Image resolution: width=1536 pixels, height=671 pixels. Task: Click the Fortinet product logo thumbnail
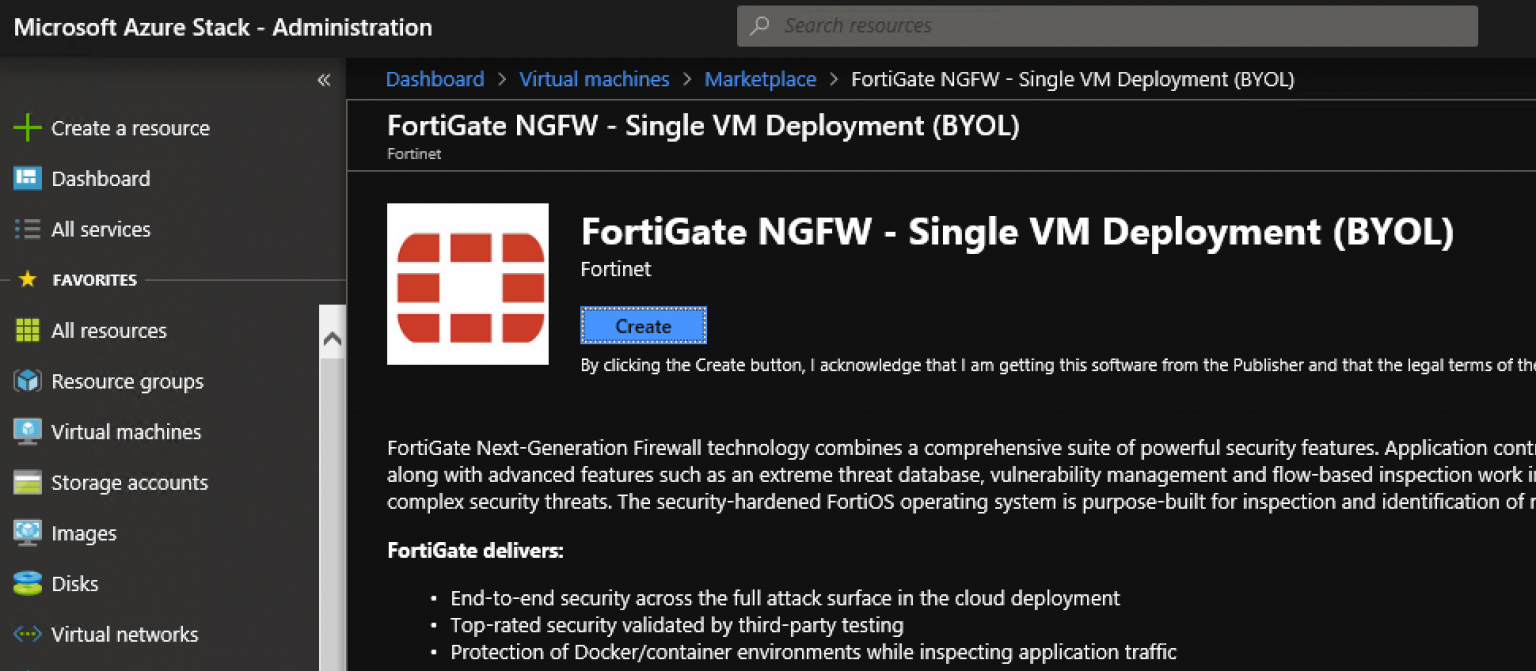tap(467, 283)
